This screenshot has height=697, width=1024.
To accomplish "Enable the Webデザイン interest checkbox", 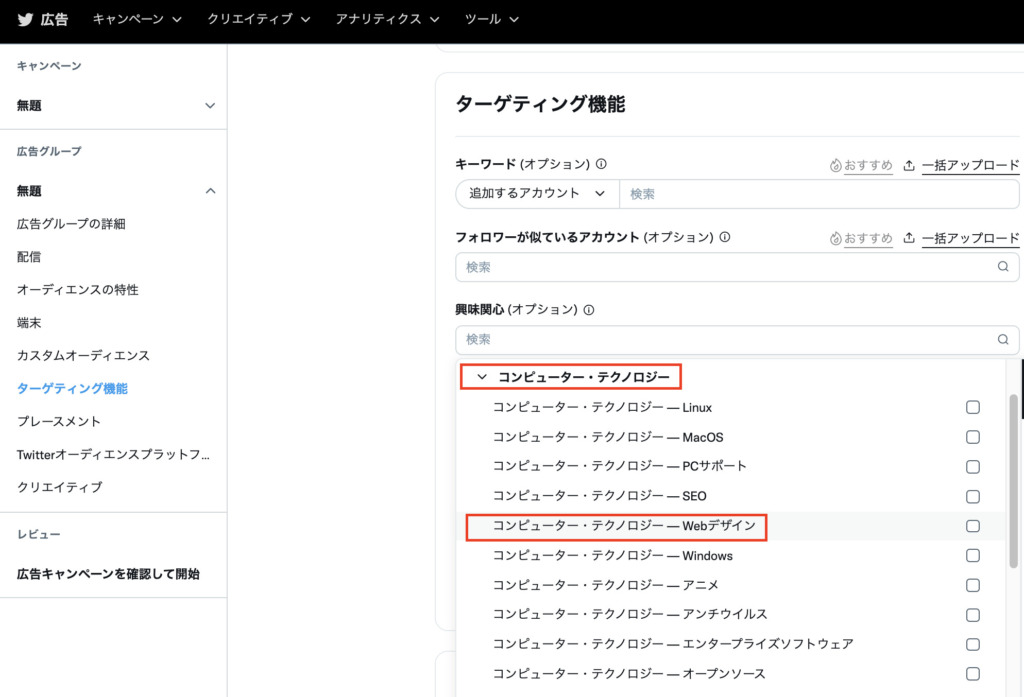I will pyautogui.click(x=972, y=526).
